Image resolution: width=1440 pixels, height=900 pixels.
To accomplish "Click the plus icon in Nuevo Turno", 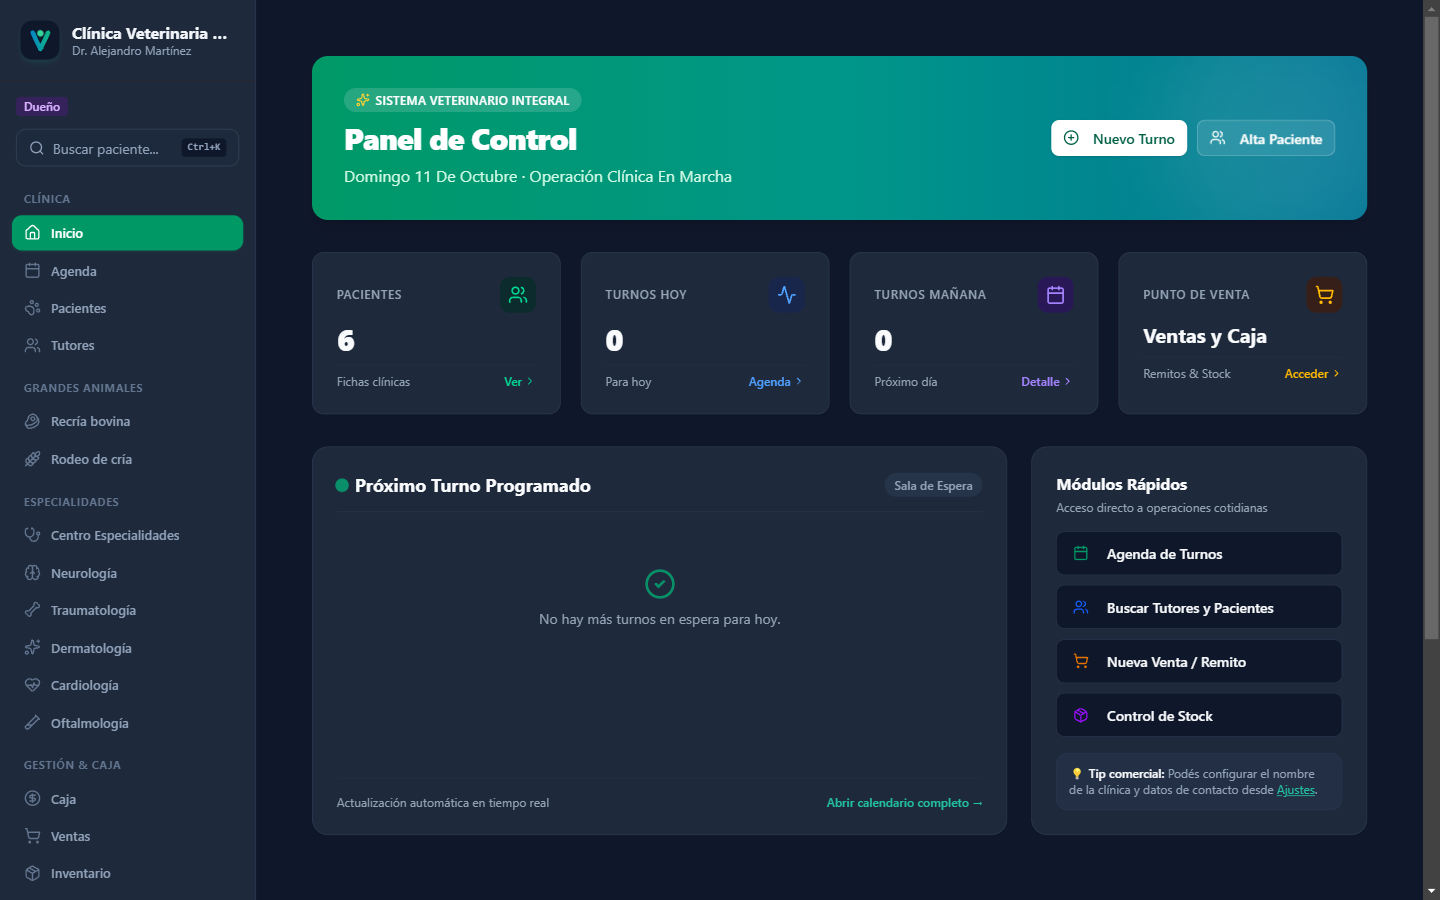I will coord(1071,138).
